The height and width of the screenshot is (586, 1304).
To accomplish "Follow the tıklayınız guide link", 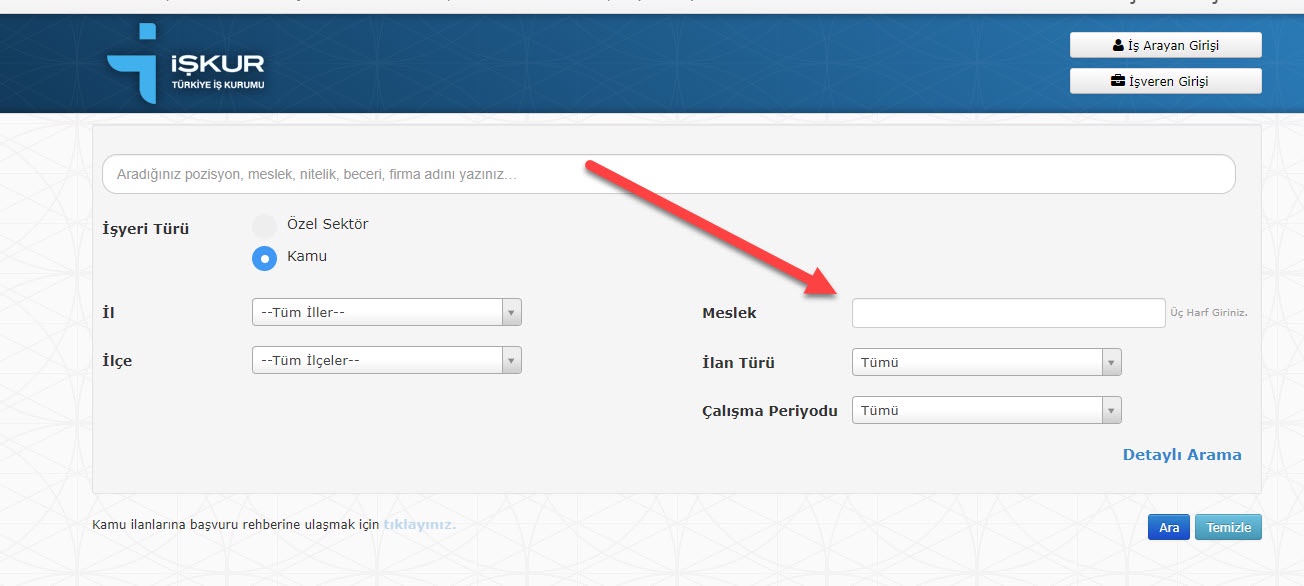I will 419,525.
